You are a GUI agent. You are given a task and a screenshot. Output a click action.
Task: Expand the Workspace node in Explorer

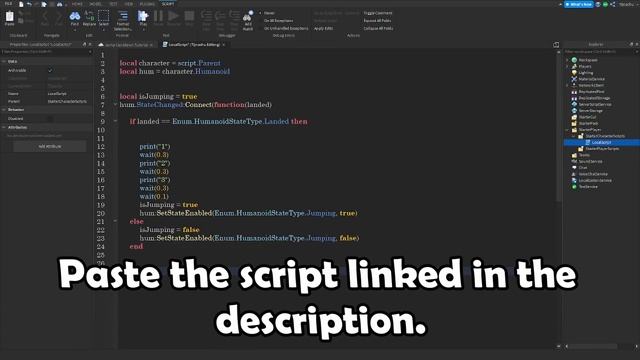pos(567,60)
